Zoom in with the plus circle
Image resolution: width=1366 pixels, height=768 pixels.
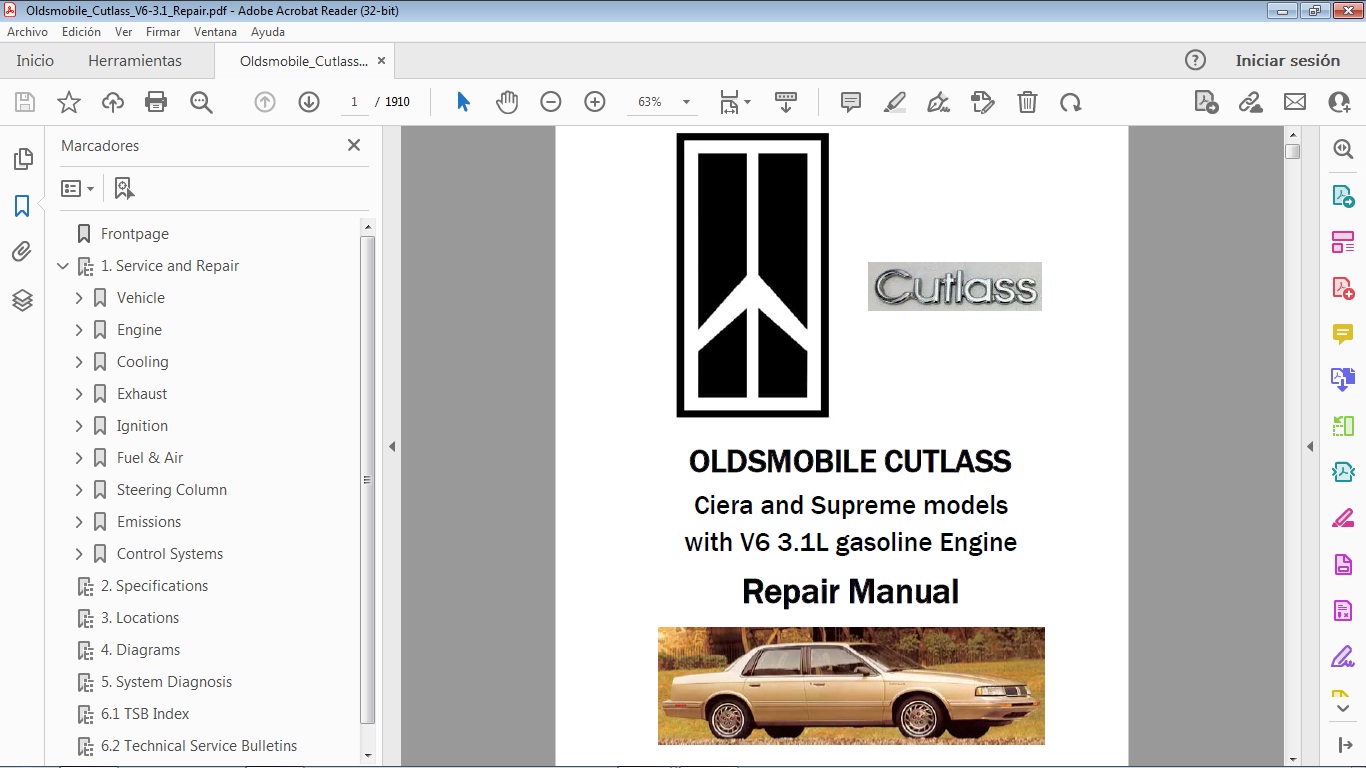tap(595, 102)
